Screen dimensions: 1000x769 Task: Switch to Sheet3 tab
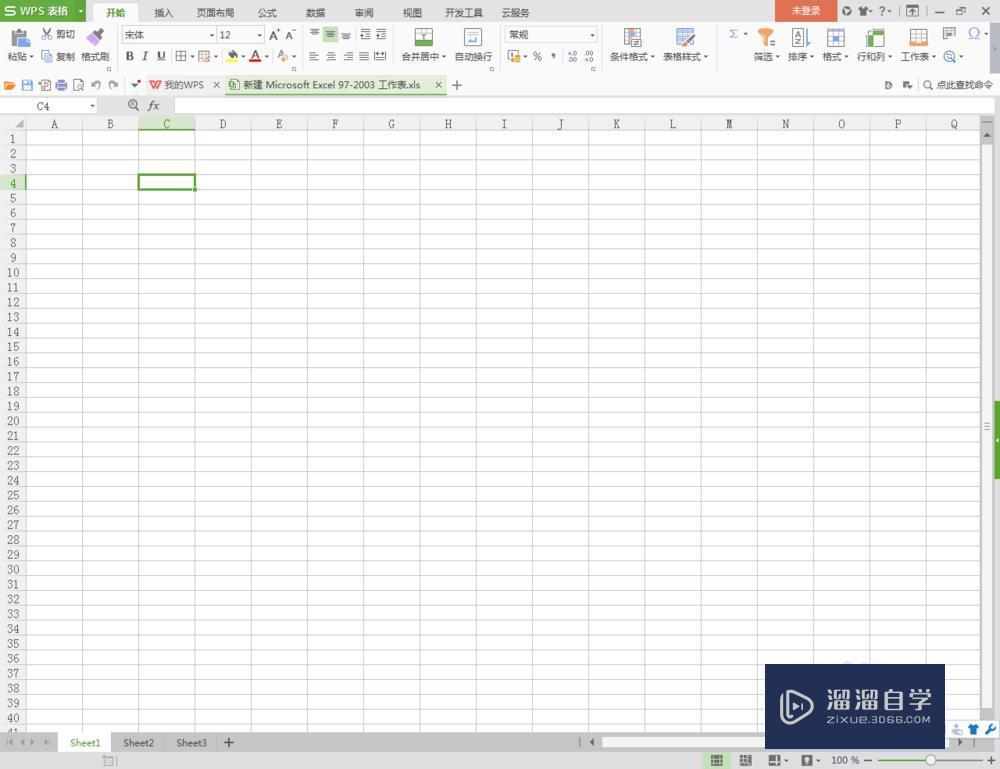[x=191, y=743]
